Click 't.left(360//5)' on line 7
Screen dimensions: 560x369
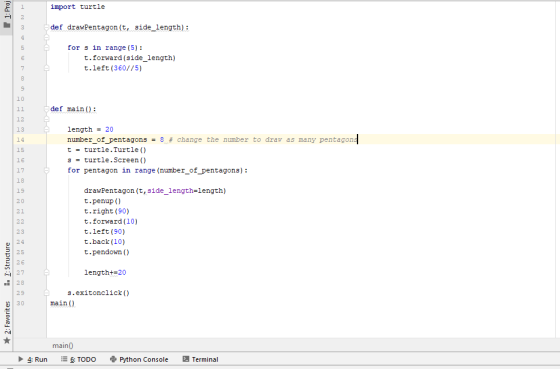click(113, 68)
